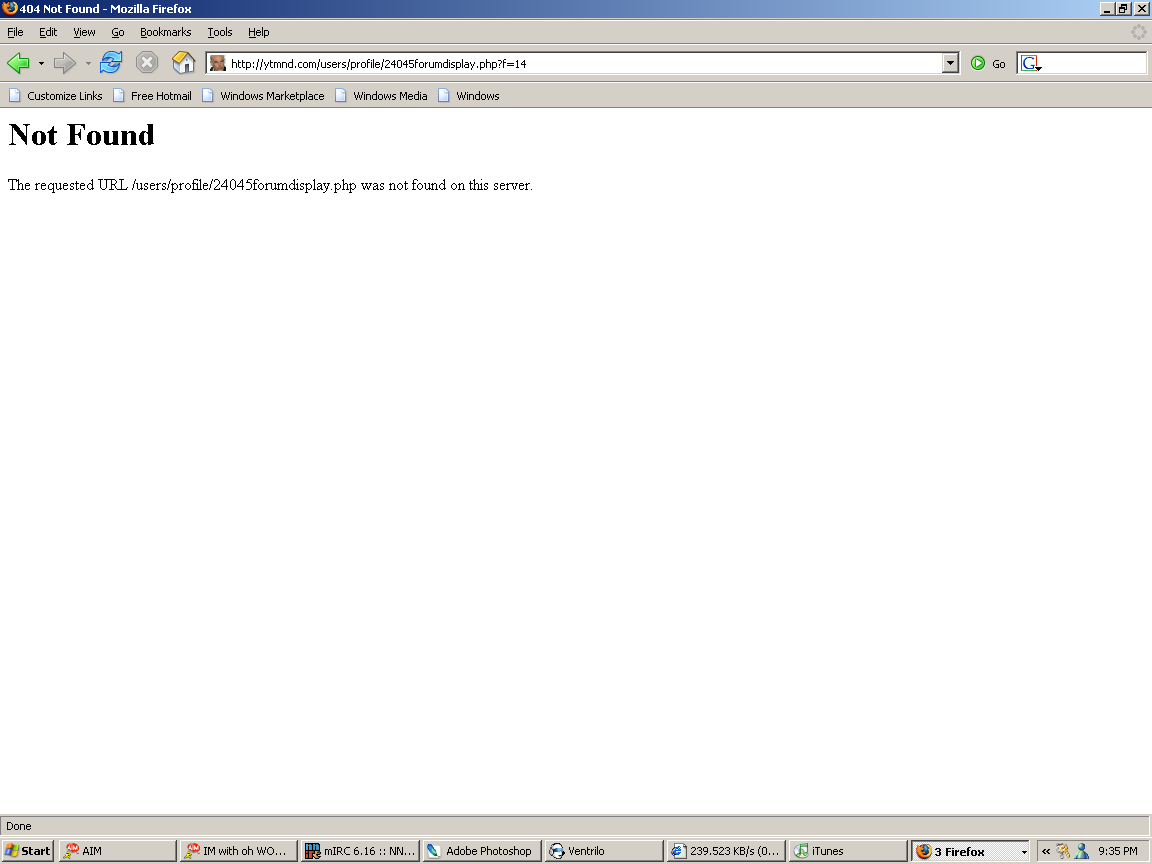The height and width of the screenshot is (864, 1152).
Task: Click the Stop loading icon
Action: 147,63
